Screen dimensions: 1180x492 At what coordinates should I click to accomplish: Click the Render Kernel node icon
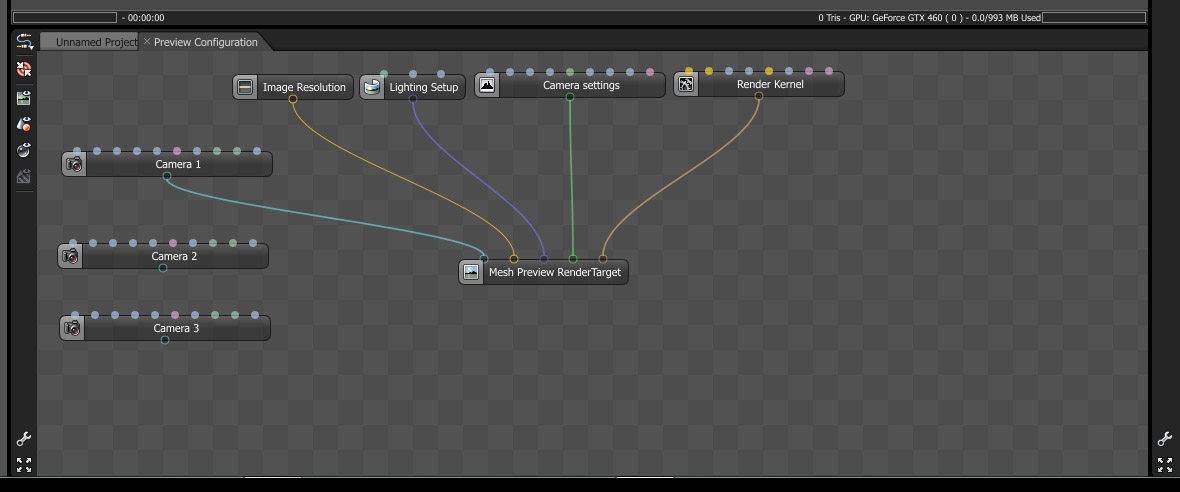686,84
